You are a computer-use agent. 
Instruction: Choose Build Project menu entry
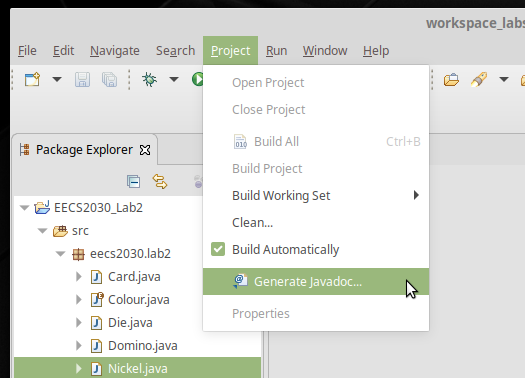(x=316, y=168)
